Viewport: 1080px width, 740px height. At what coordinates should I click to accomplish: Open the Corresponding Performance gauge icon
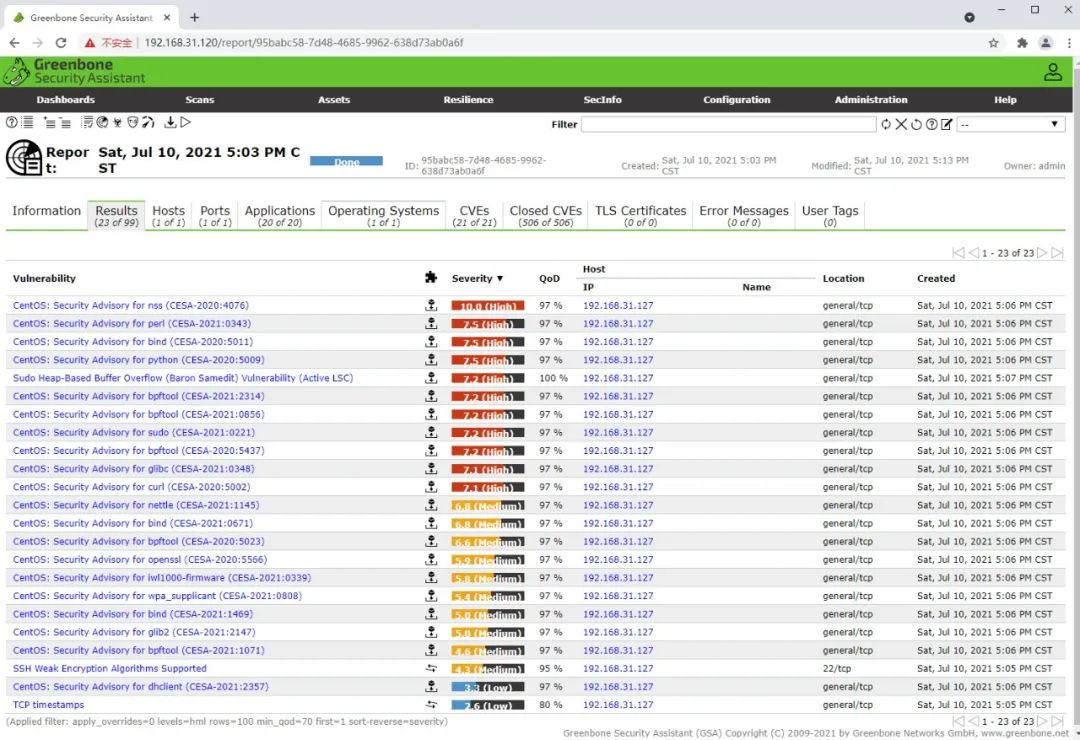click(148, 123)
